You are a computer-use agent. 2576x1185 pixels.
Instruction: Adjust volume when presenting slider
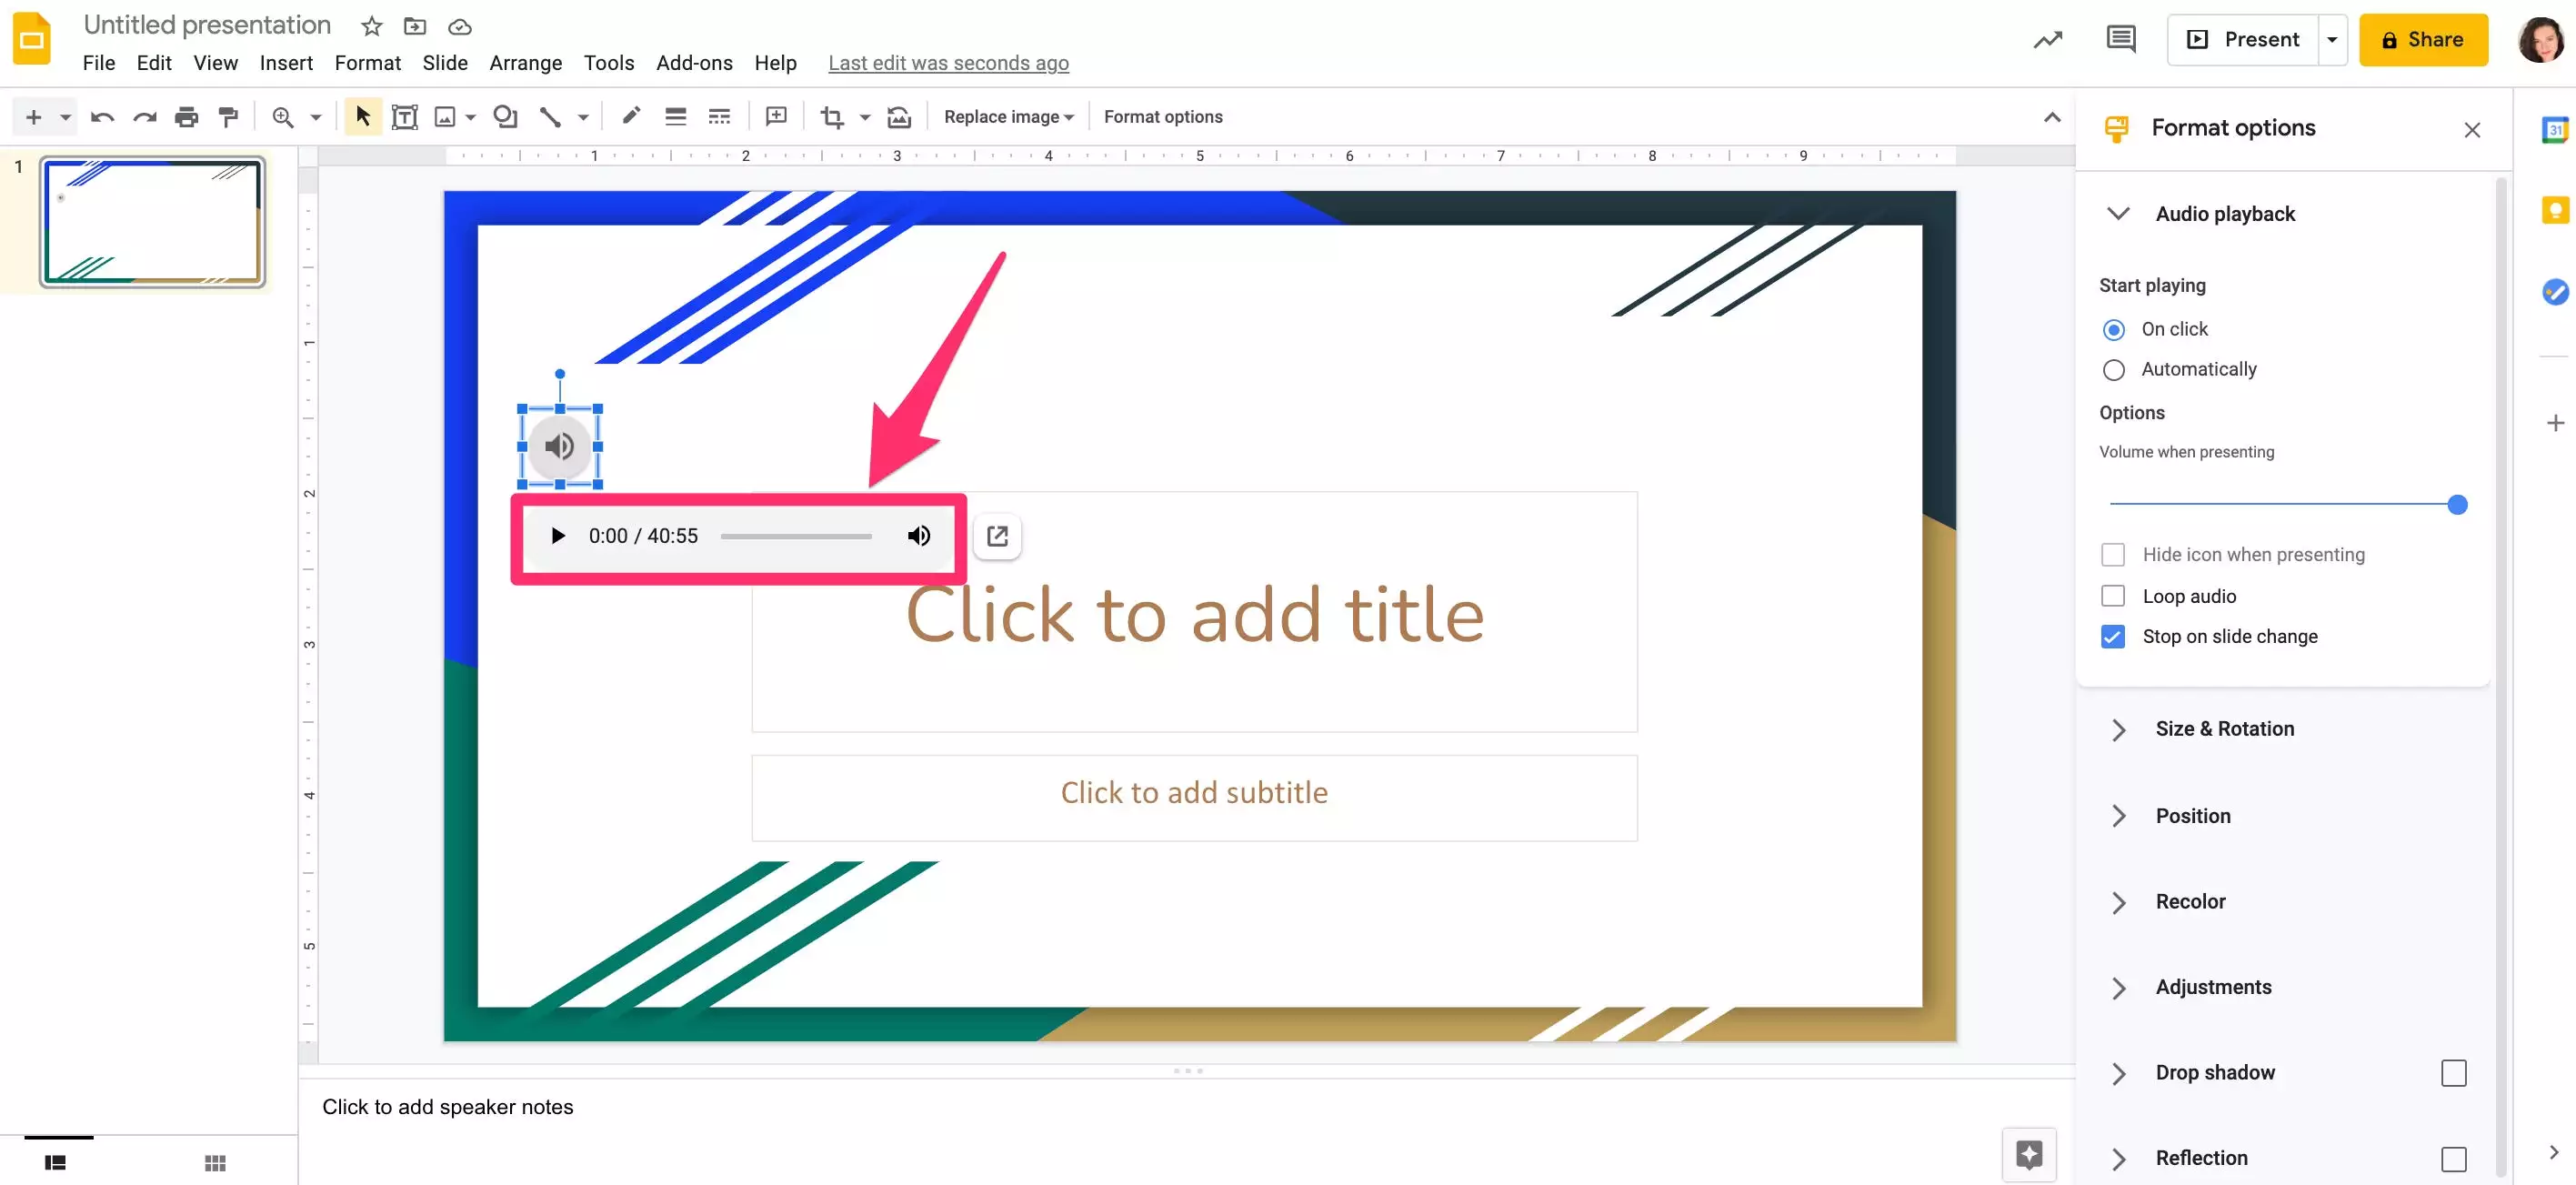2456,505
